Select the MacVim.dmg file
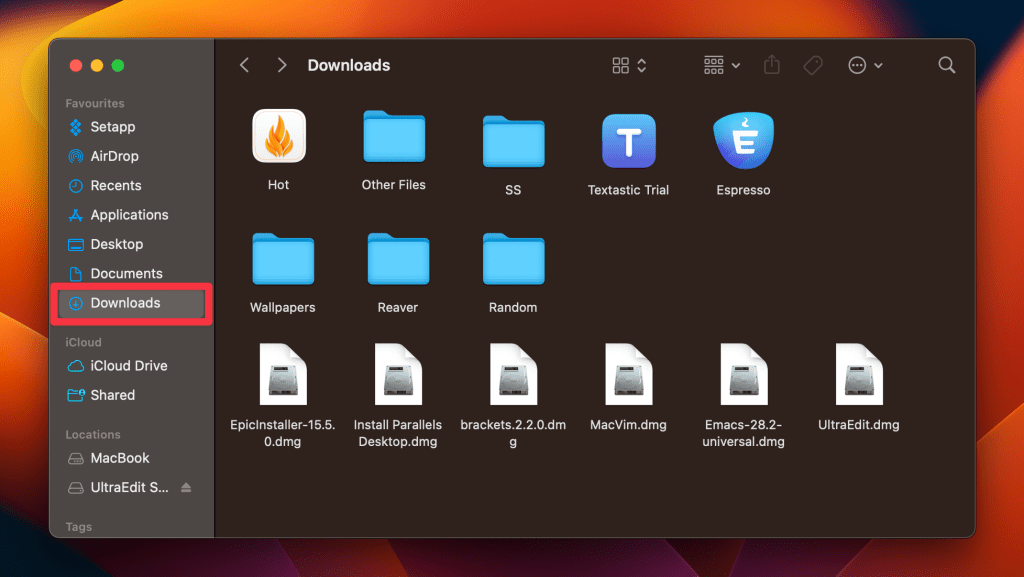The width and height of the screenshot is (1024, 577). click(628, 374)
